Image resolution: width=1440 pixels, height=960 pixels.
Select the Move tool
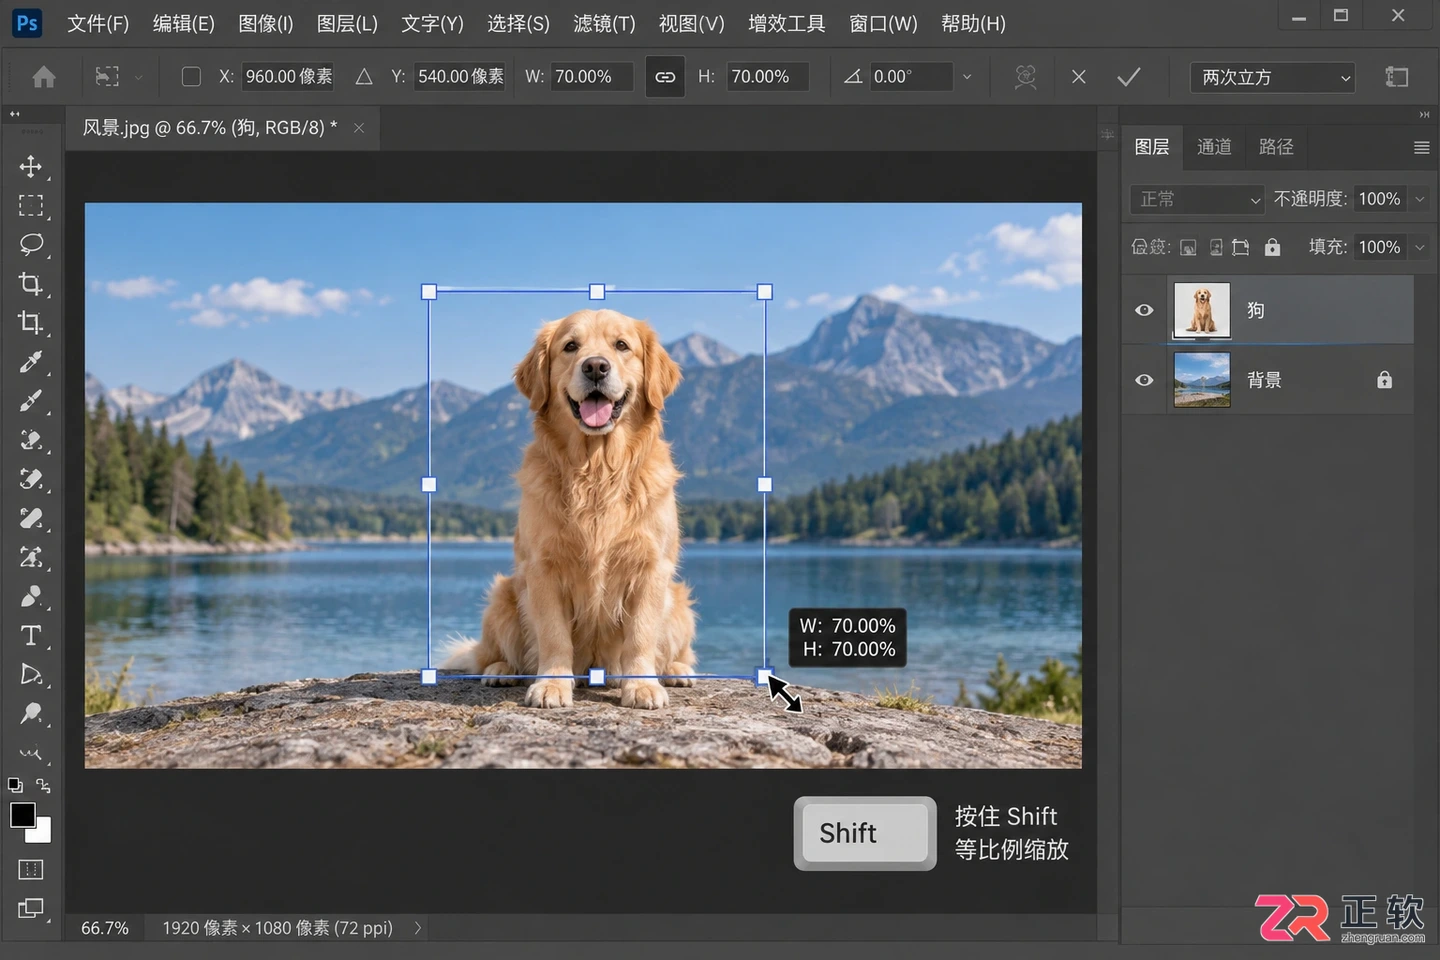click(31, 166)
